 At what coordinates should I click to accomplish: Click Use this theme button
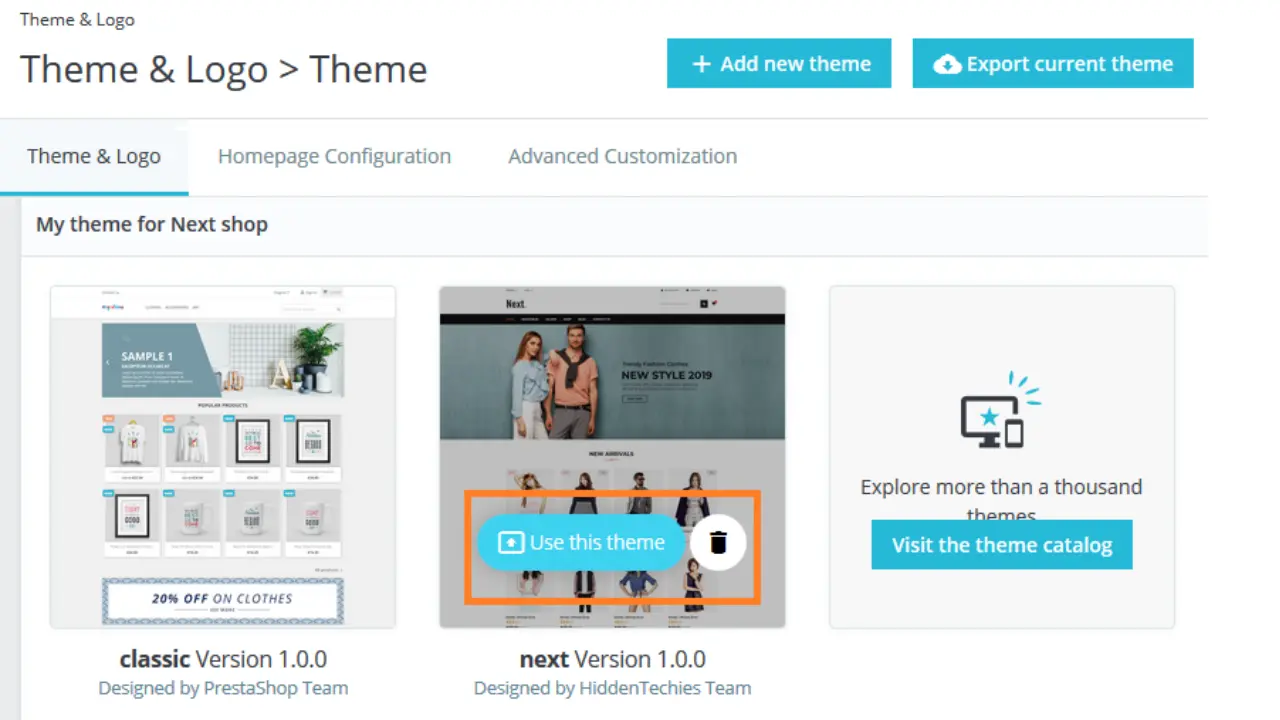[x=581, y=542]
